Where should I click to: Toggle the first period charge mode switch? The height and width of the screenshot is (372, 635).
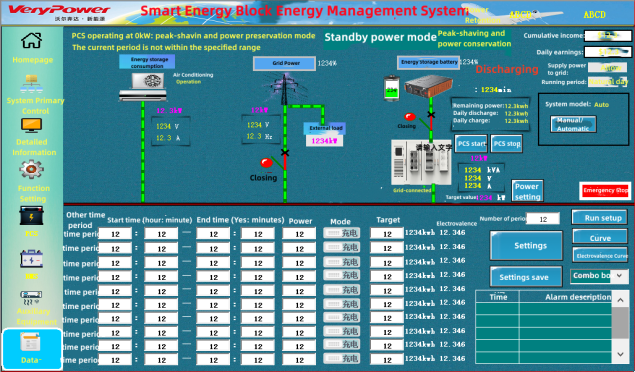point(342,233)
